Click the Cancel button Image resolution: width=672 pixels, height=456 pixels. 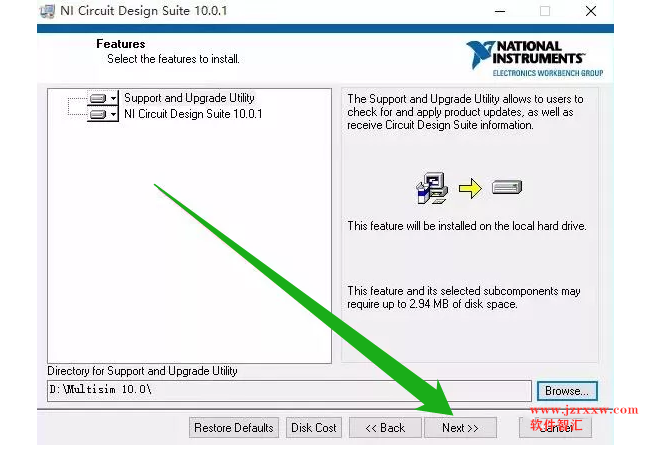click(x=555, y=428)
